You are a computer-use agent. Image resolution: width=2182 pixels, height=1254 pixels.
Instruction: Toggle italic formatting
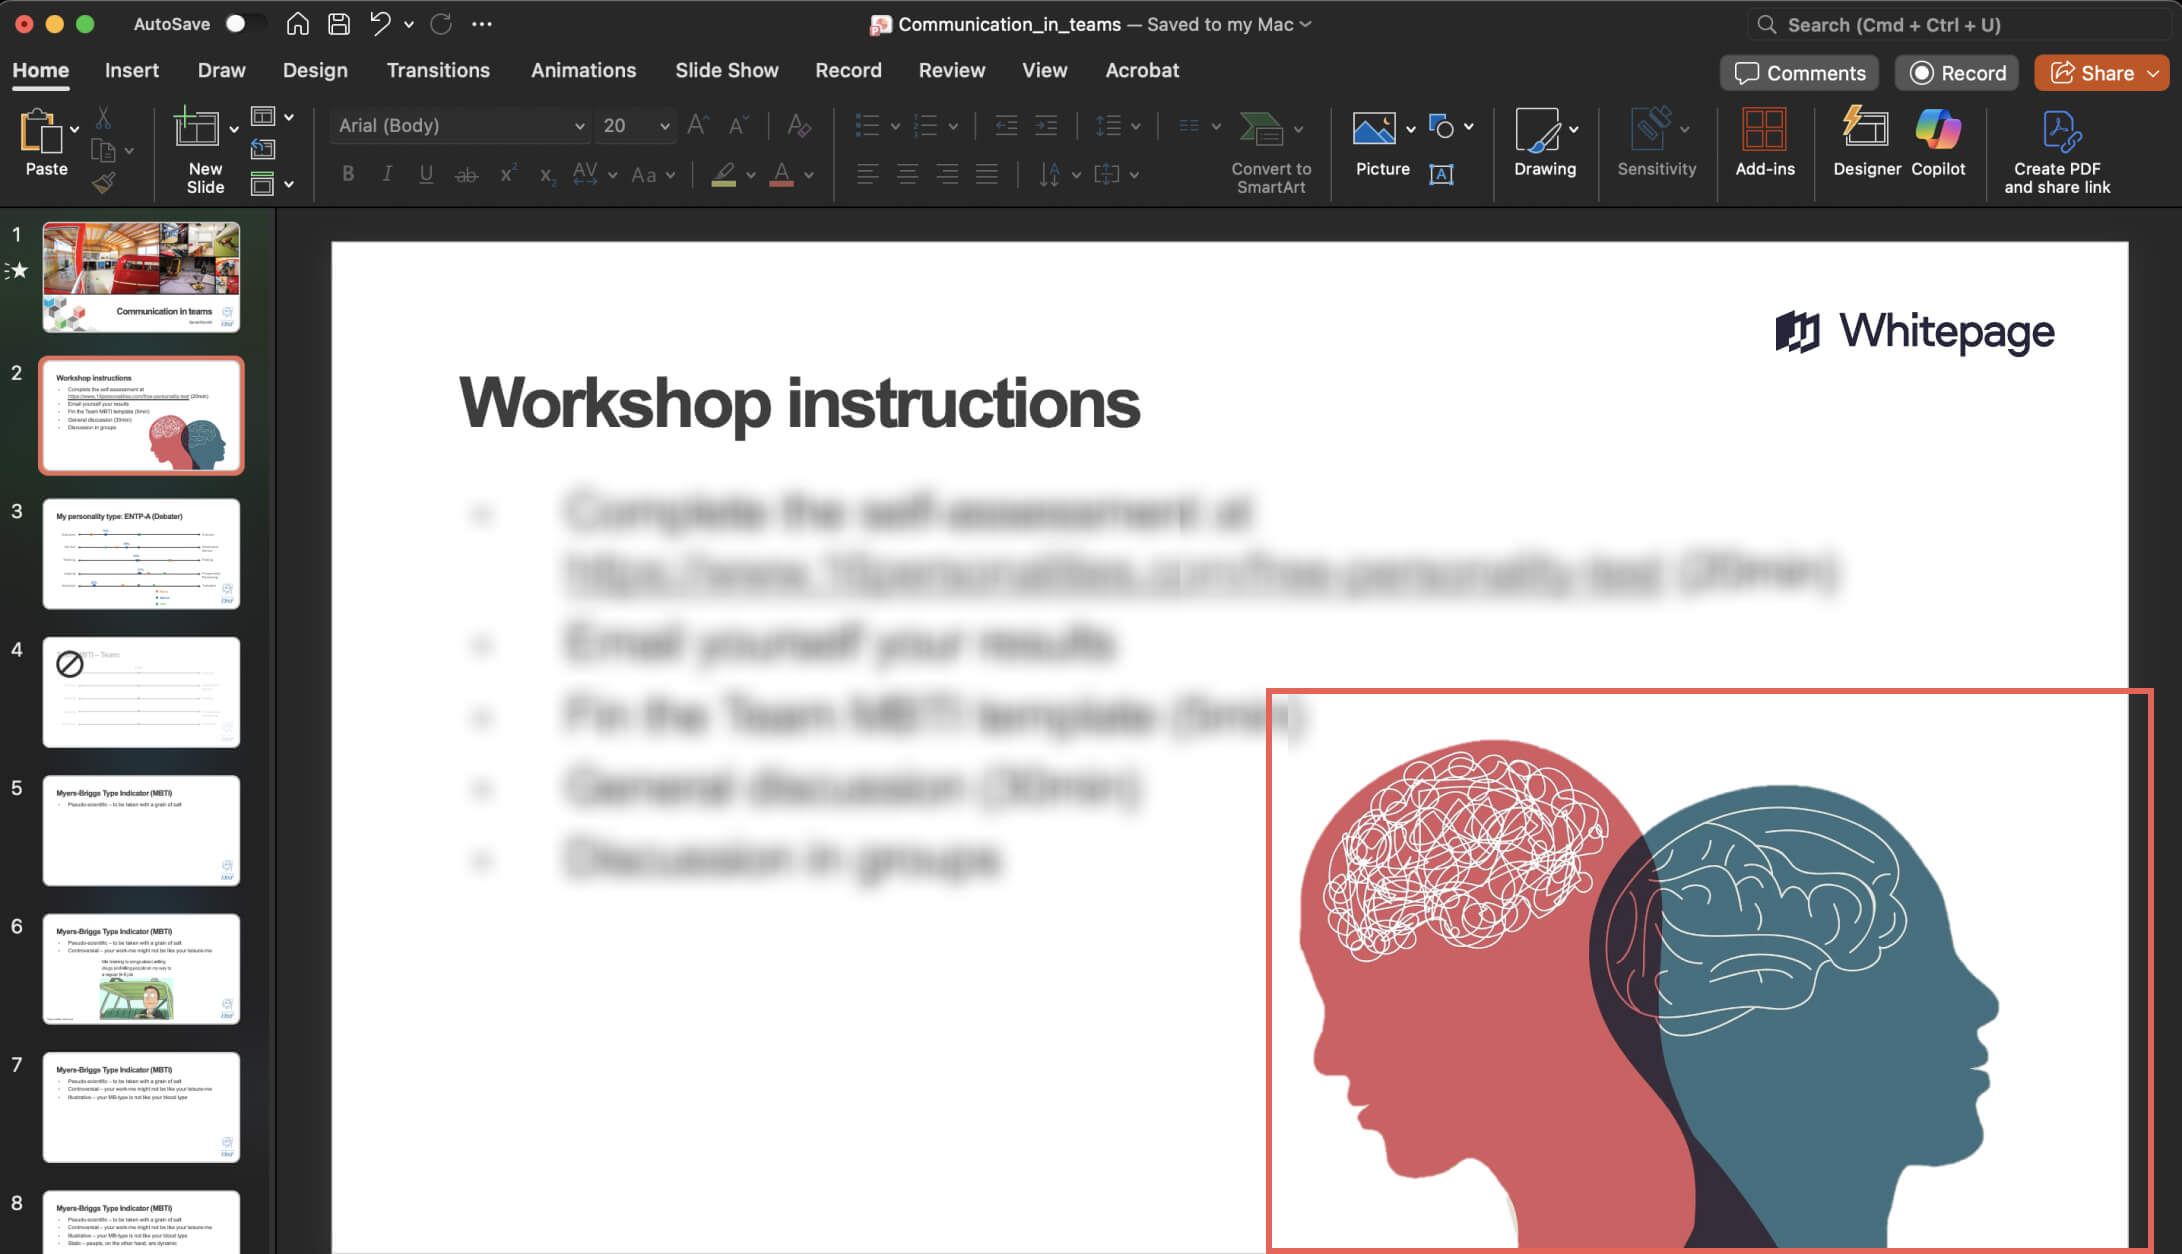(x=387, y=173)
